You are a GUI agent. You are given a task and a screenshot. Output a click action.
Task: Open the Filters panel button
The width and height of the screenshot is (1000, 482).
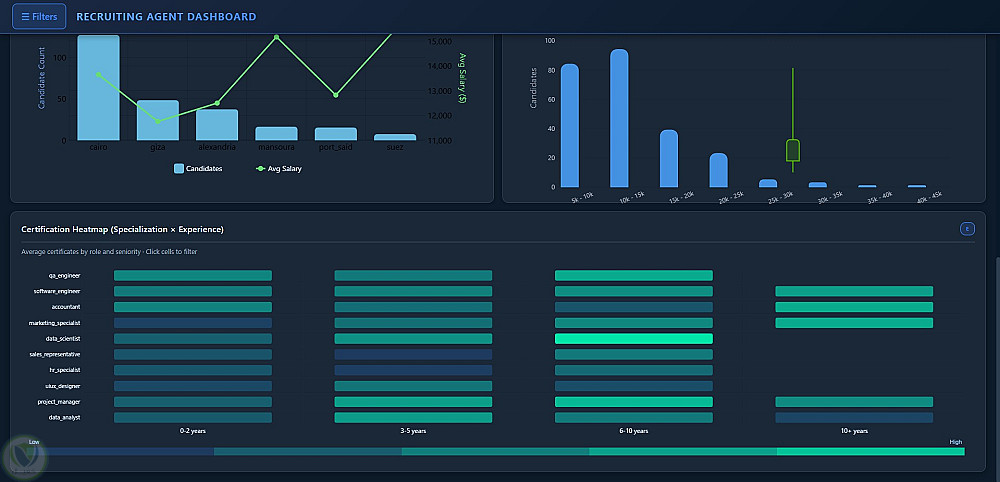pyautogui.click(x=39, y=17)
